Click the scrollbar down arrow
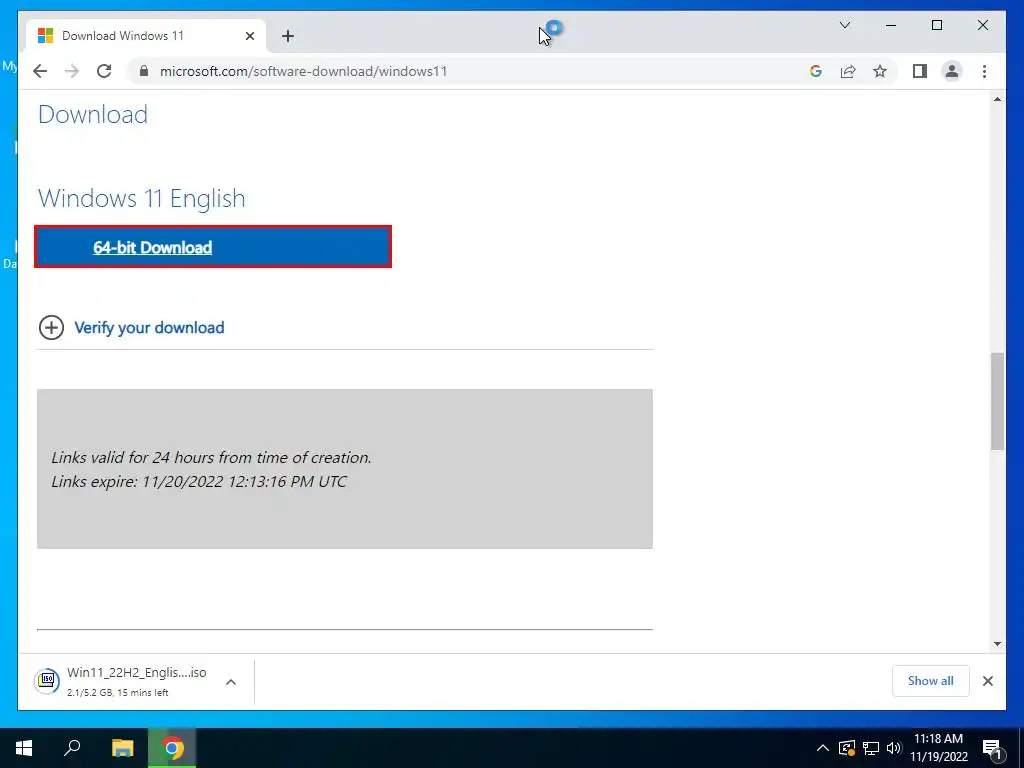Image resolution: width=1024 pixels, height=768 pixels. click(997, 644)
